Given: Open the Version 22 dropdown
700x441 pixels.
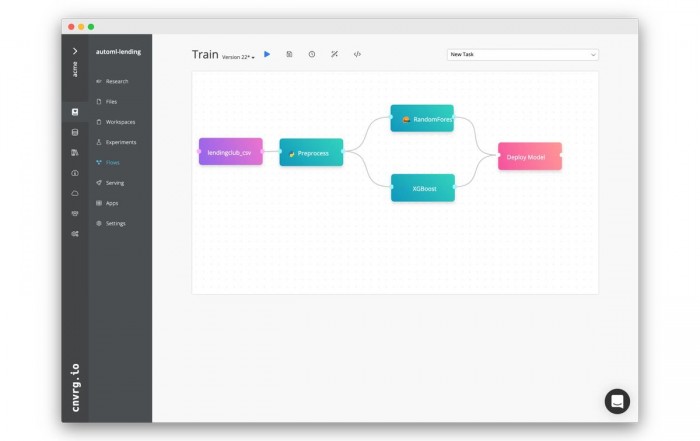Looking at the screenshot, I should click(239, 57).
